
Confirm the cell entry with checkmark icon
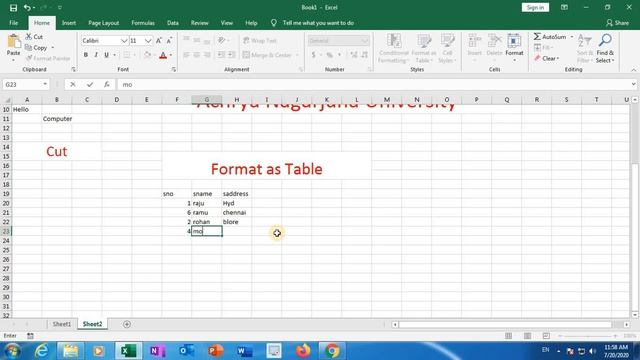90,84
